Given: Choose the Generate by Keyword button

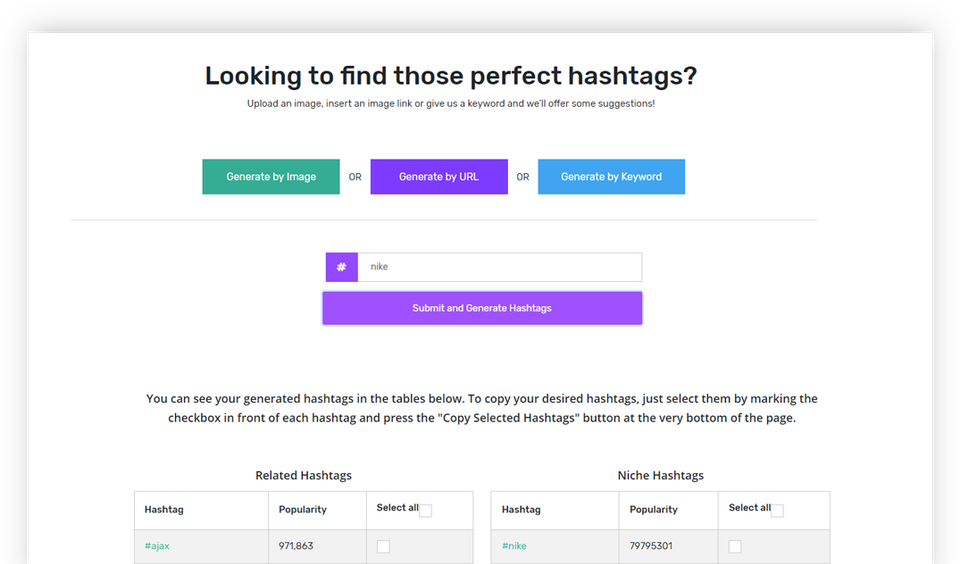Looking at the screenshot, I should coord(611,177).
